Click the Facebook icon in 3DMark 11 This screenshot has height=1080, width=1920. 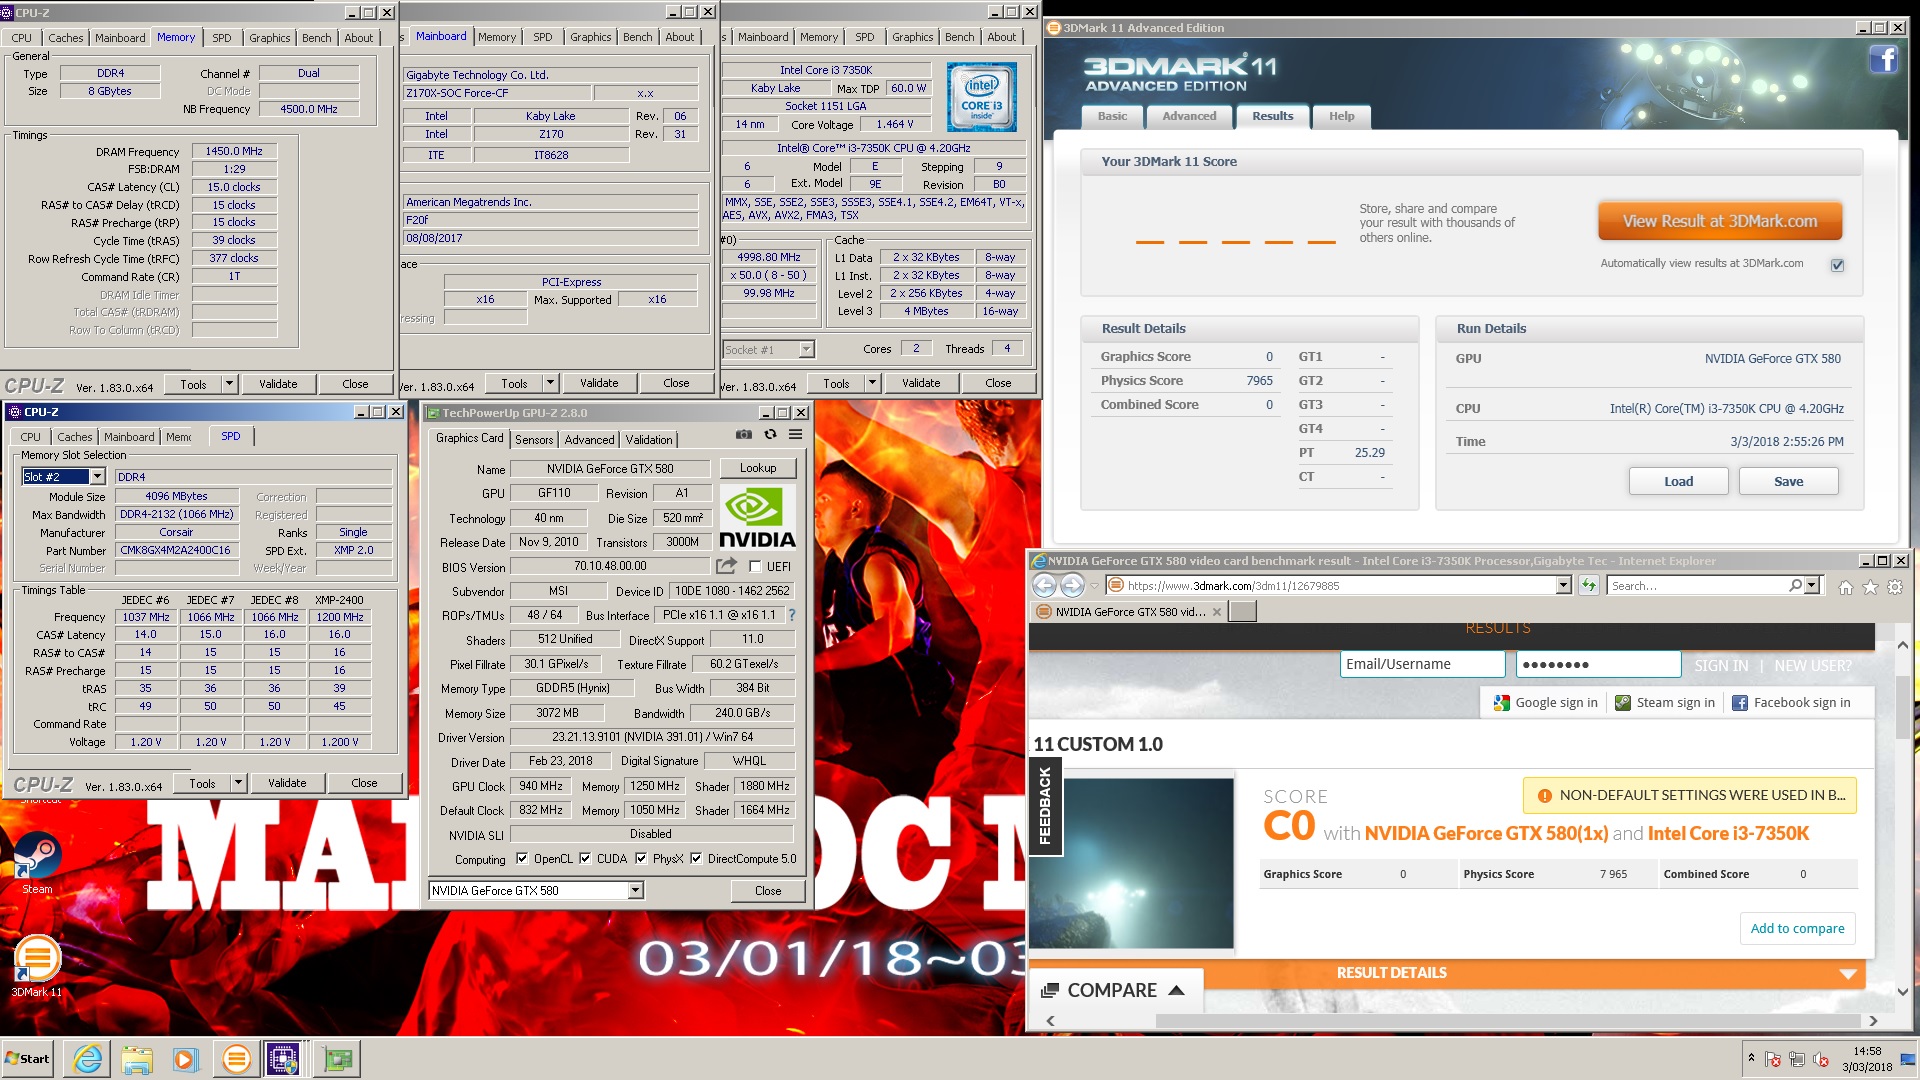pos(1884,60)
